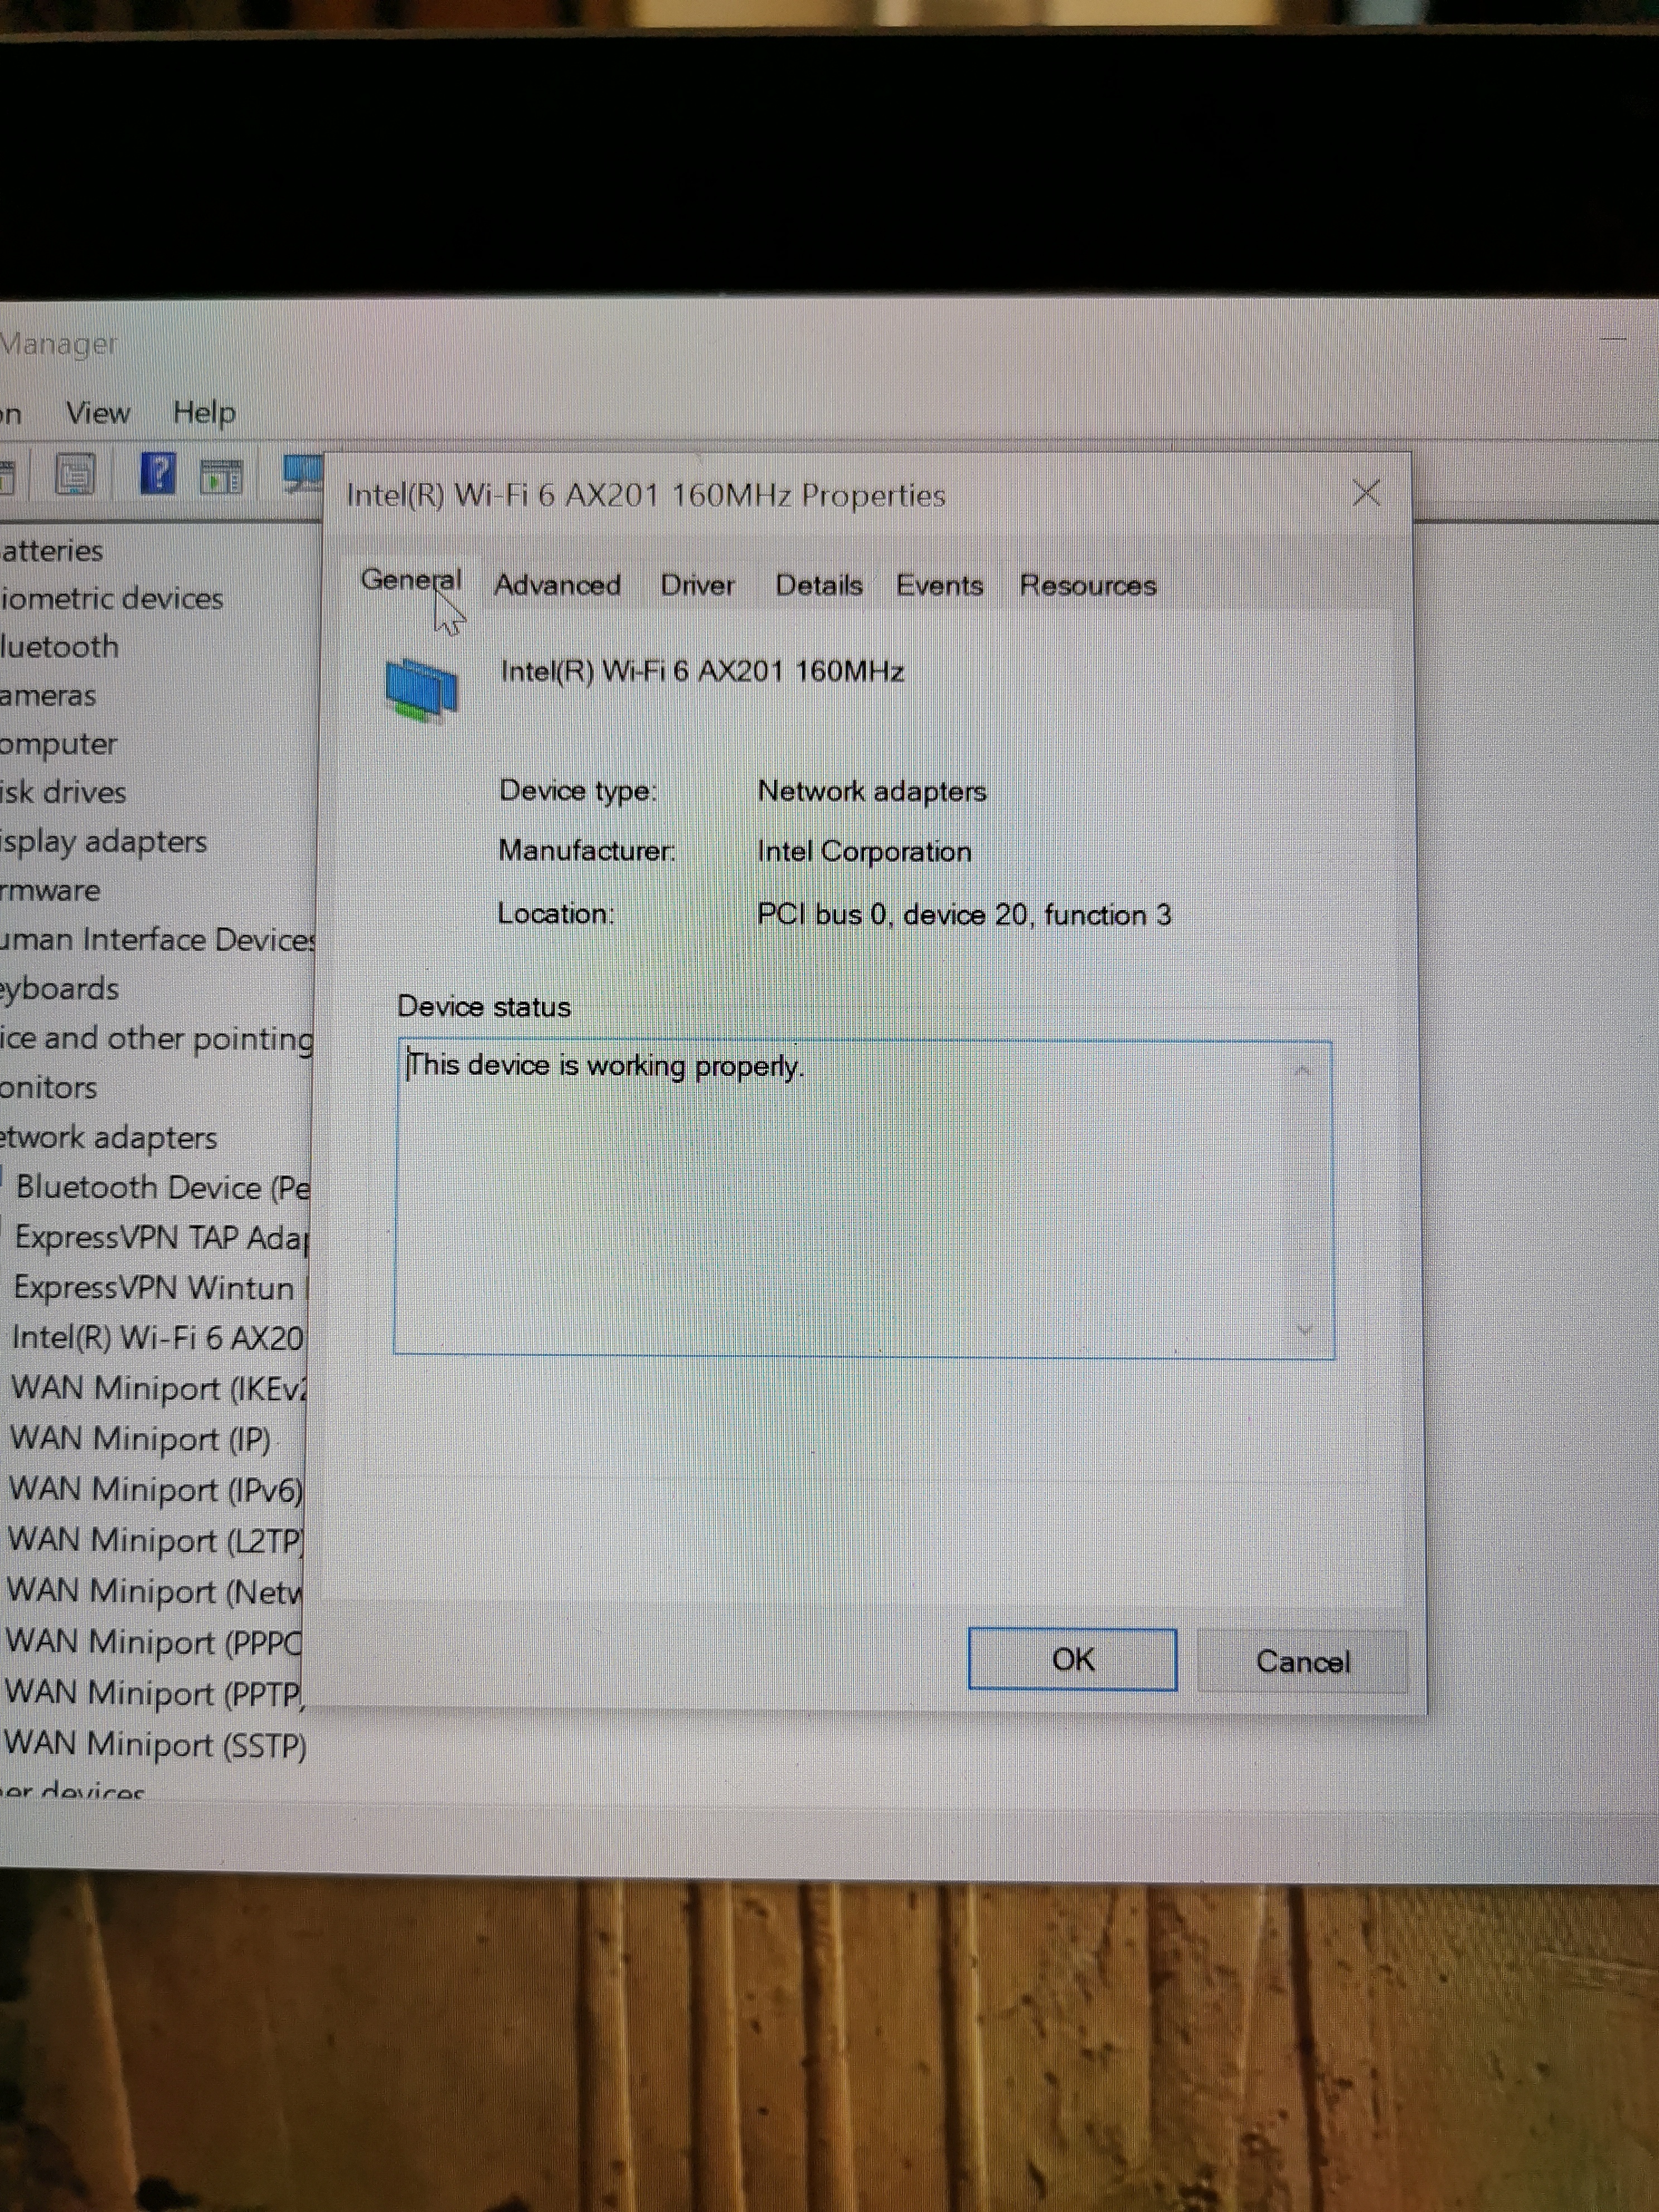This screenshot has width=1659, height=2212.
Task: Click 'This device is working properly.' text
Action: coord(605,1066)
